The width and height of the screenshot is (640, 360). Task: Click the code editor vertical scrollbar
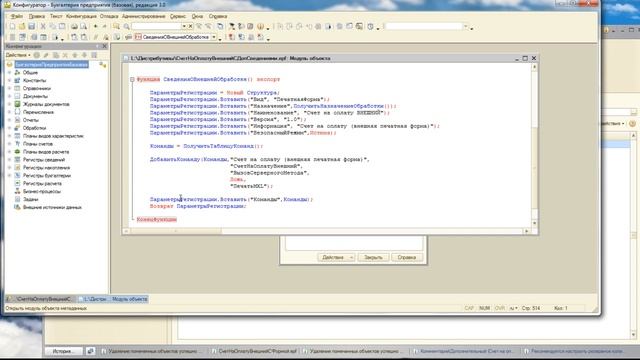(534, 145)
